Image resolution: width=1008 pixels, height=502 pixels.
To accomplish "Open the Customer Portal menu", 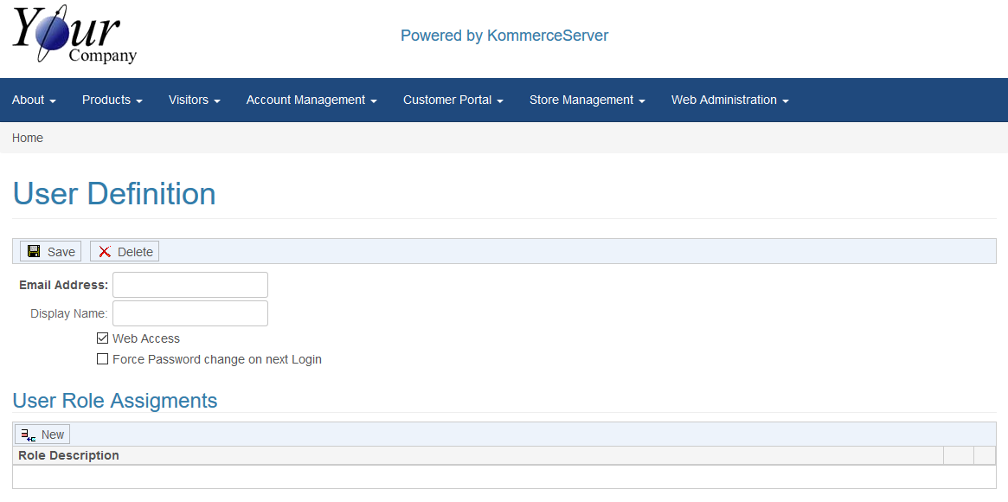I will 453,100.
